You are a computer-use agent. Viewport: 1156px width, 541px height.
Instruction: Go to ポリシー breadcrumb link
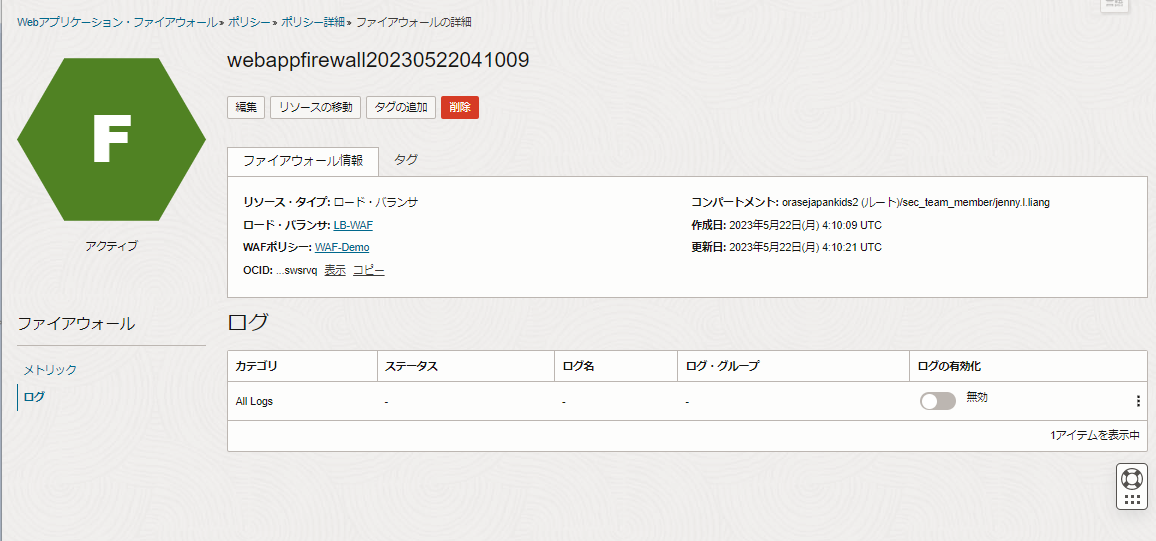[249, 21]
